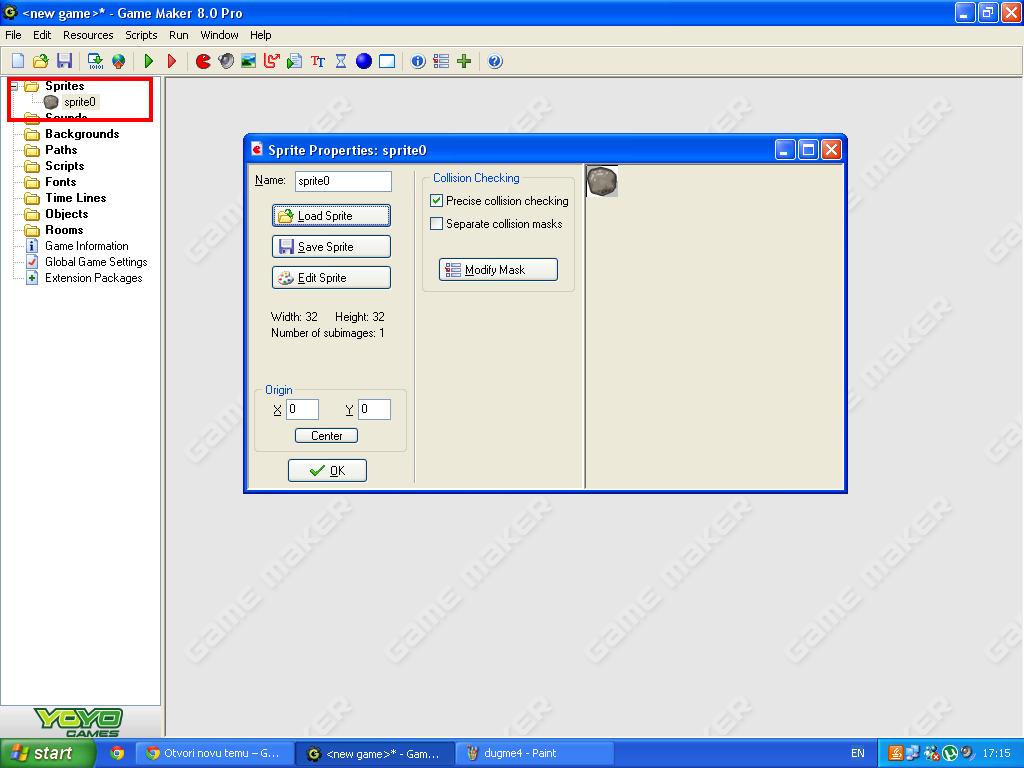Open the Run menu

coord(178,35)
